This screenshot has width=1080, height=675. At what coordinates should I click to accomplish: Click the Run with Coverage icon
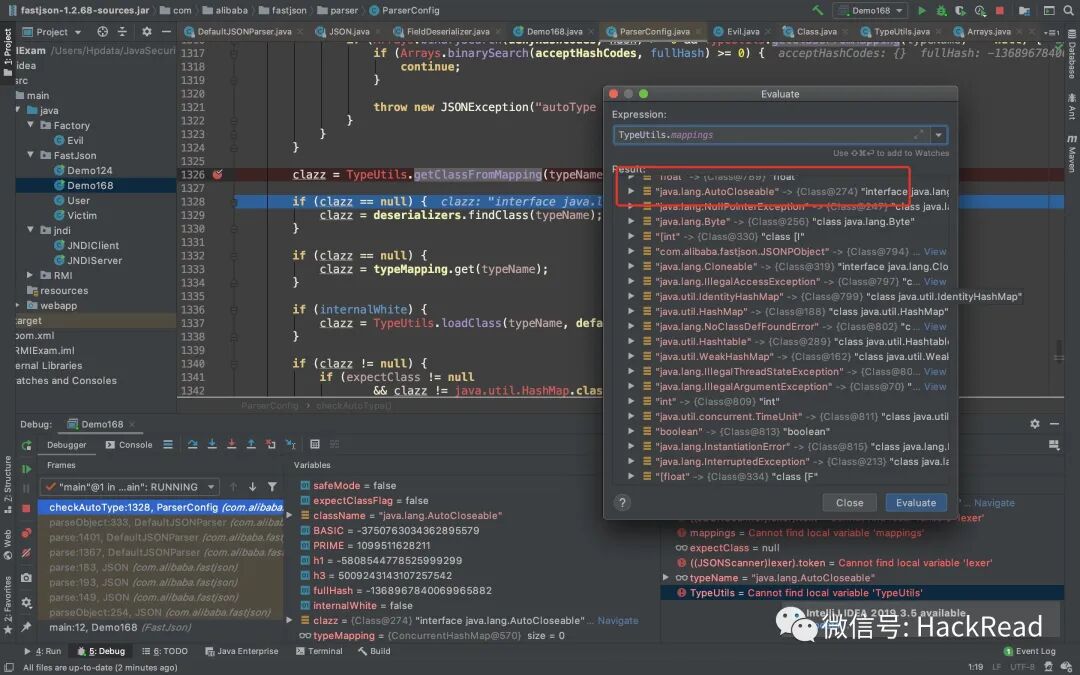960,10
